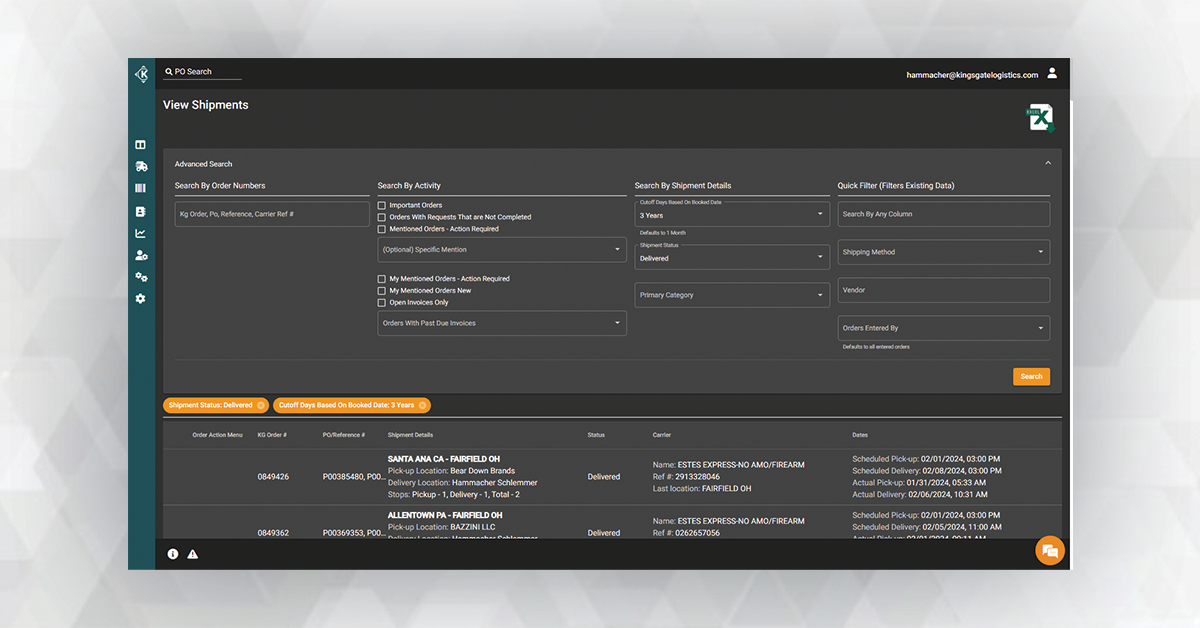Click the Kg Order, Po, Reference input field
Viewport: 1200px width, 628px height.
[x=272, y=214]
